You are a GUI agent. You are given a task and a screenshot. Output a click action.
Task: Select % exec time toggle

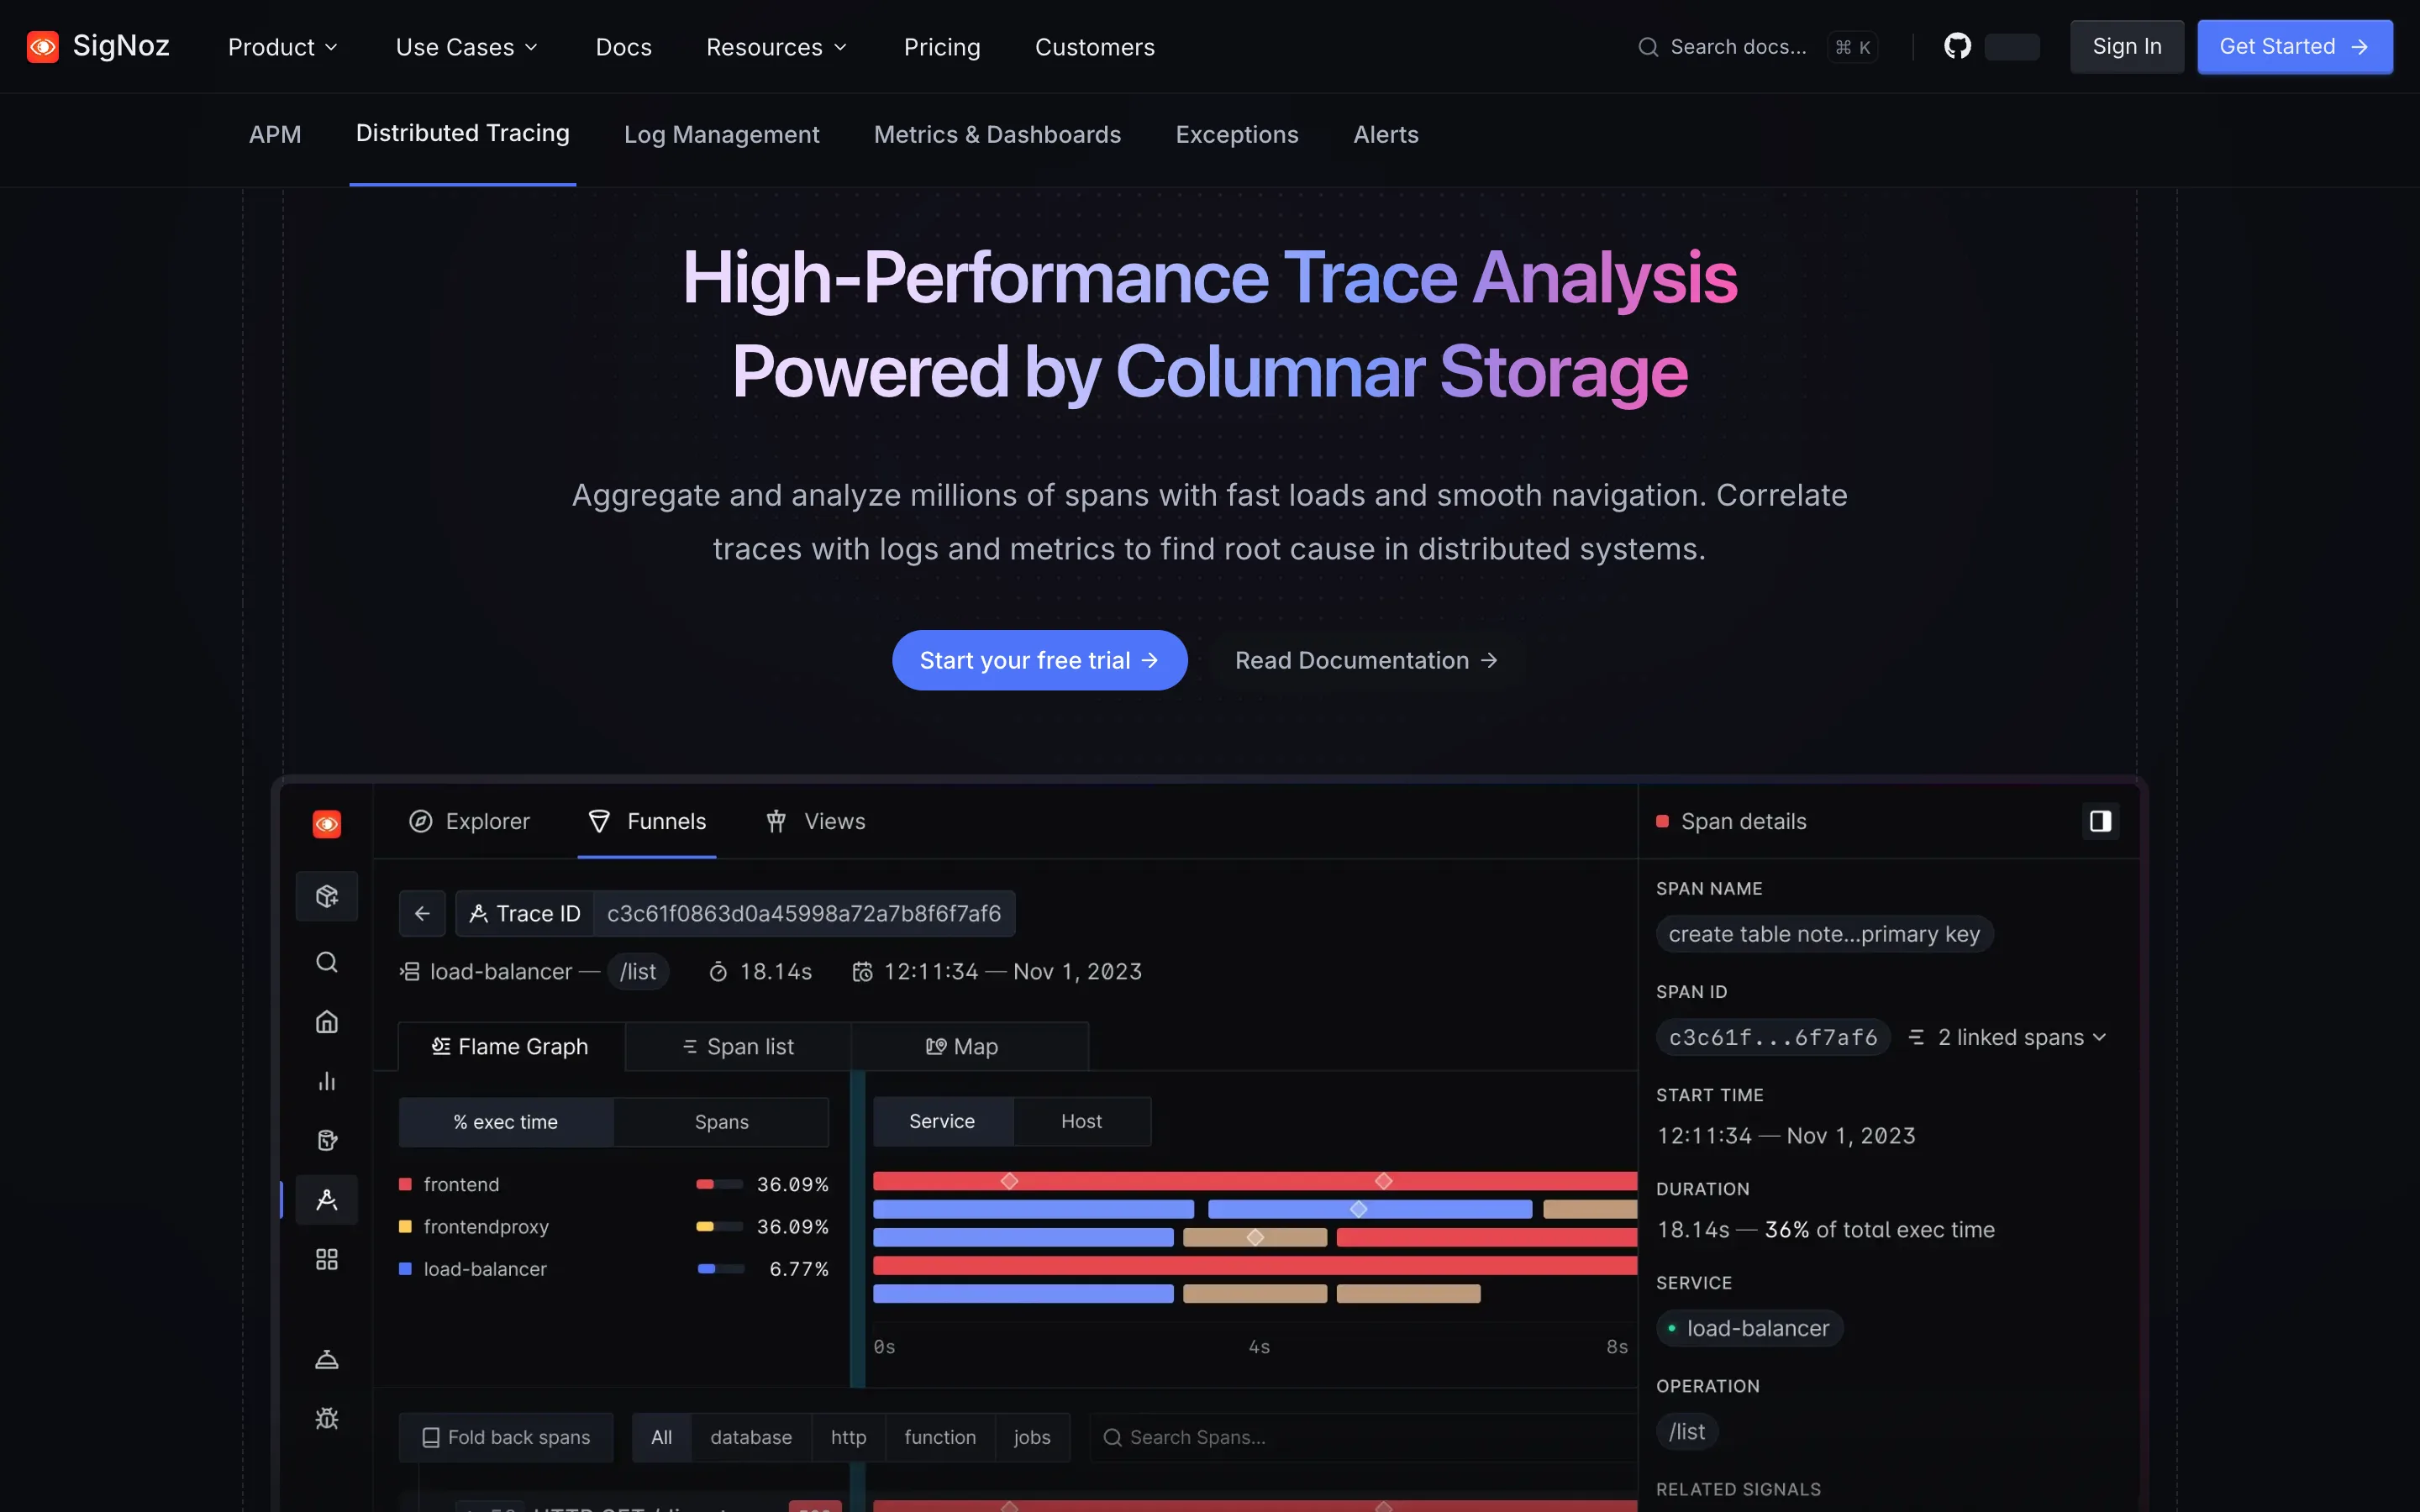pos(506,1122)
